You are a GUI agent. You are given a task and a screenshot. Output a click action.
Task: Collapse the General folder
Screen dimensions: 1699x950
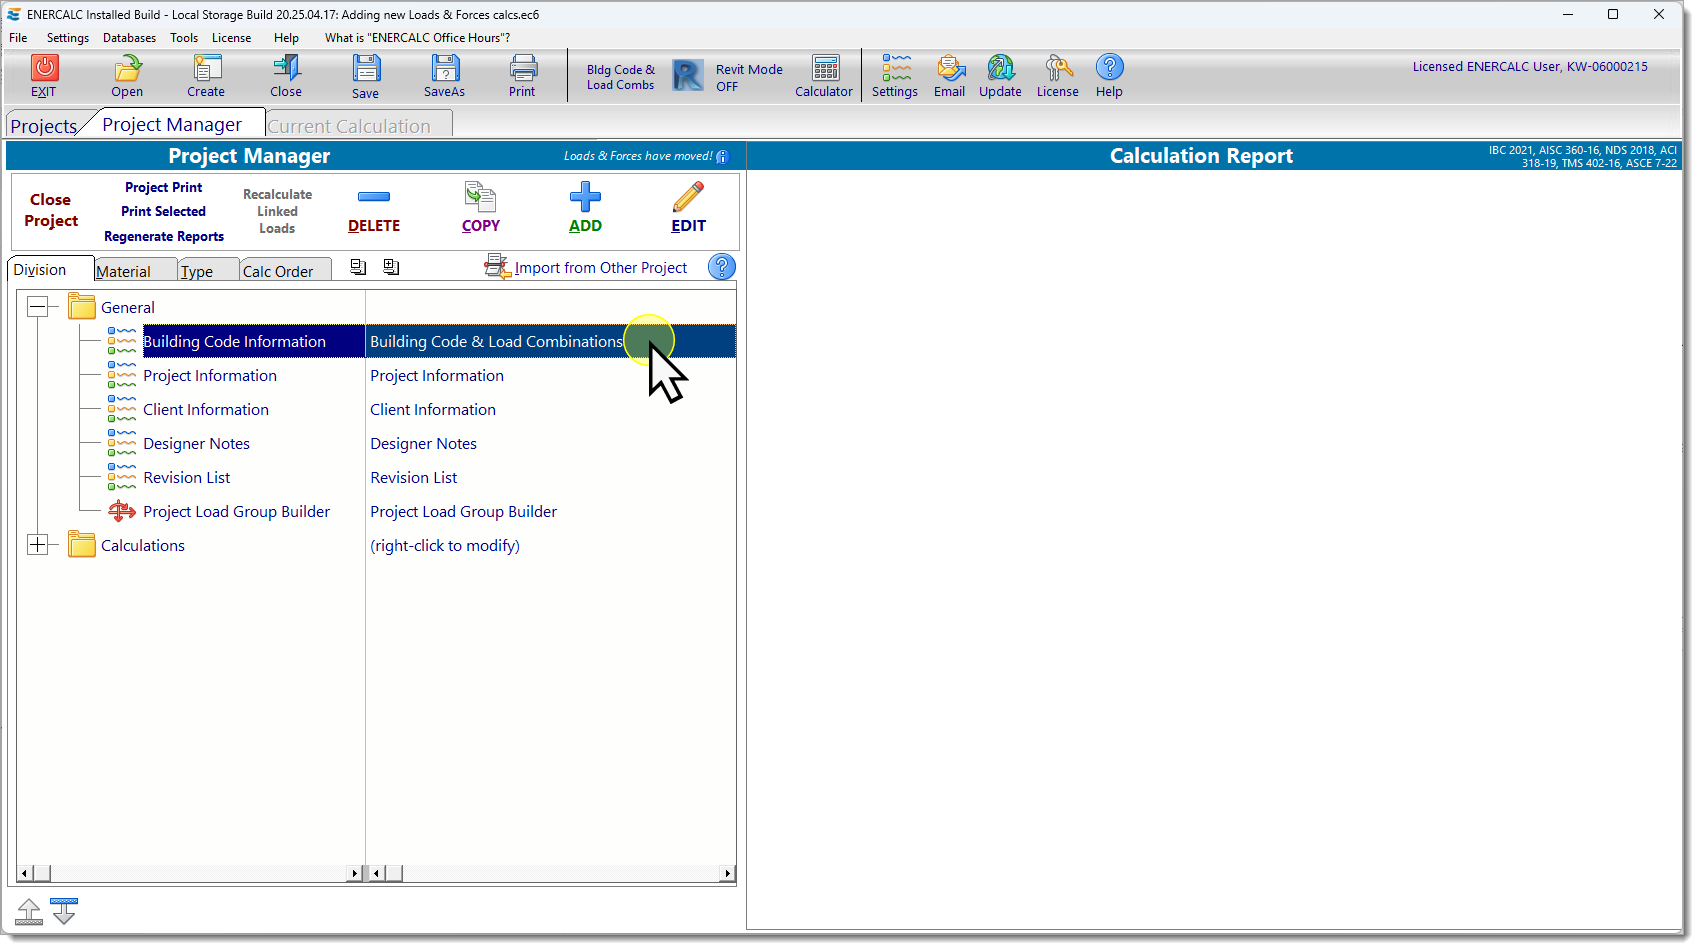pos(38,307)
